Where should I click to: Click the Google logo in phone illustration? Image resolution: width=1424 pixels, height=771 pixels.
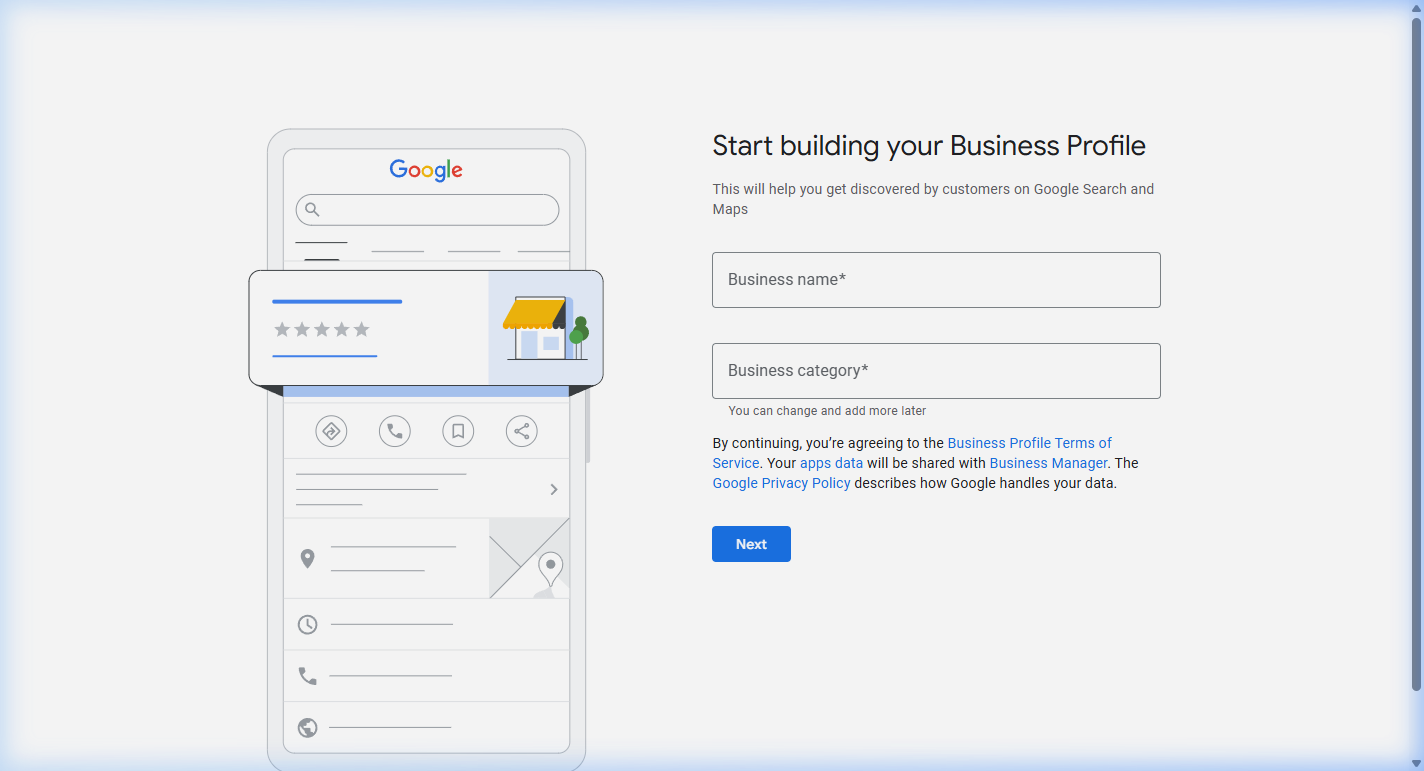426,170
